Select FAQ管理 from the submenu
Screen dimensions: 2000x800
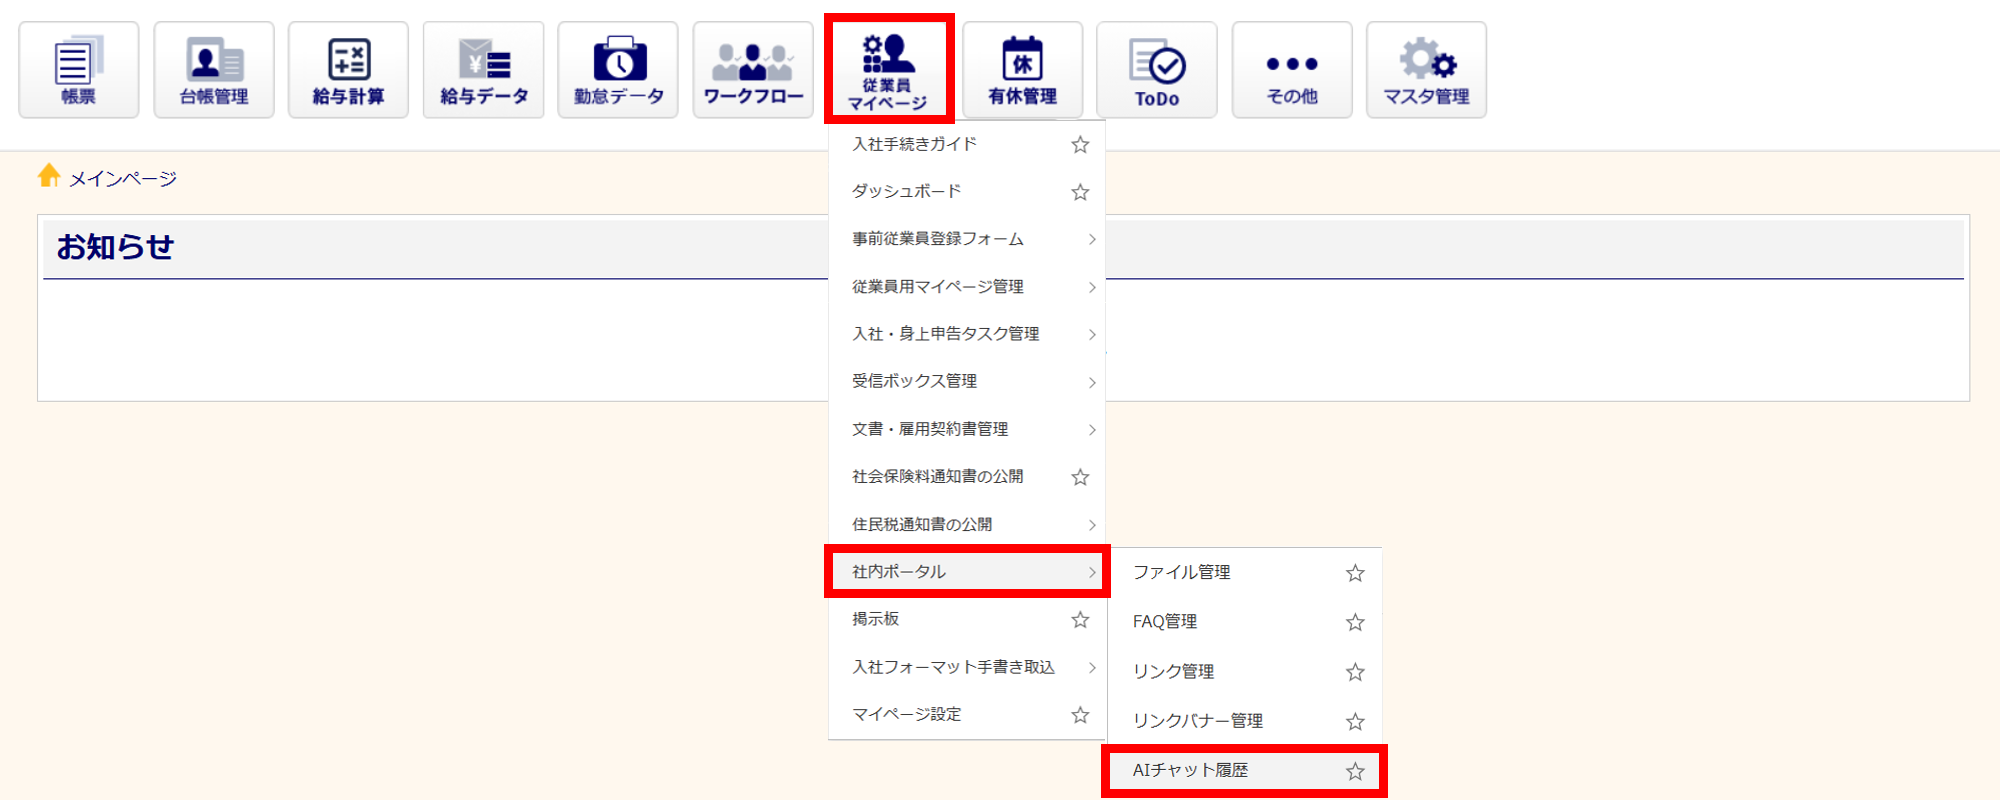coord(1165,622)
